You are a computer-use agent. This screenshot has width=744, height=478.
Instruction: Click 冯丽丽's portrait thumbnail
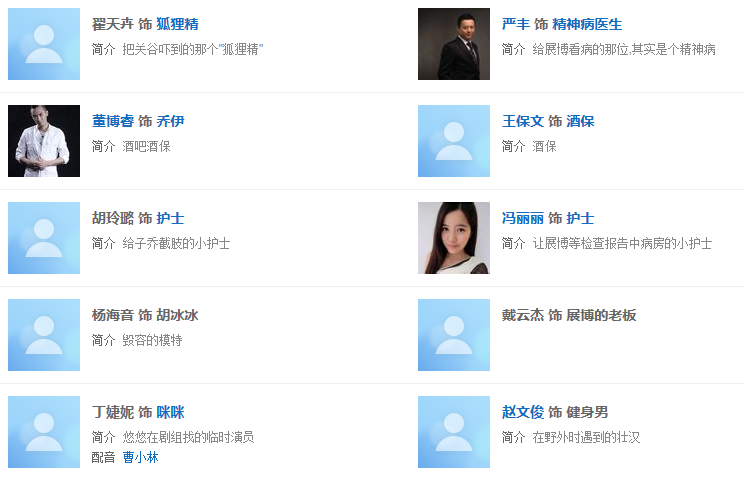[x=454, y=238]
